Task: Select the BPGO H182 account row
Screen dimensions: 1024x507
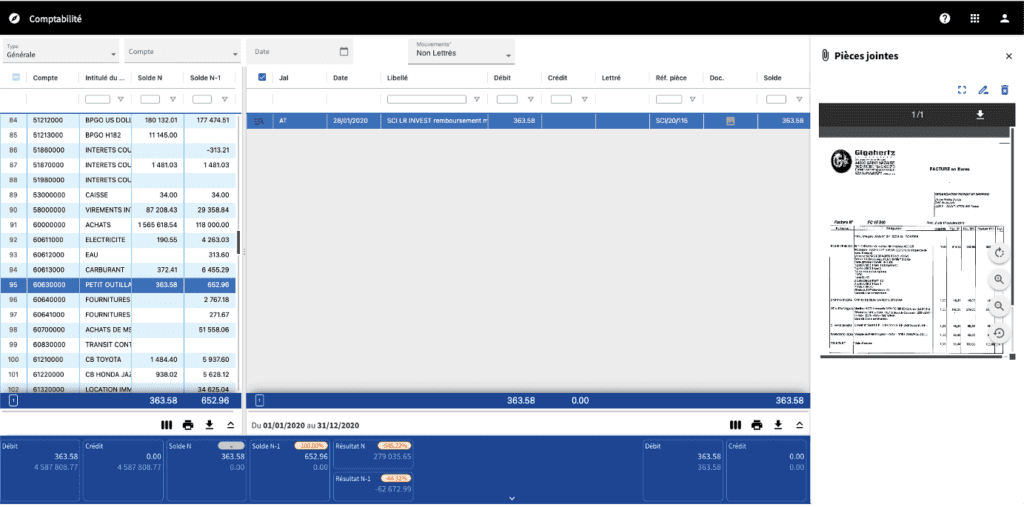Action: coord(120,135)
